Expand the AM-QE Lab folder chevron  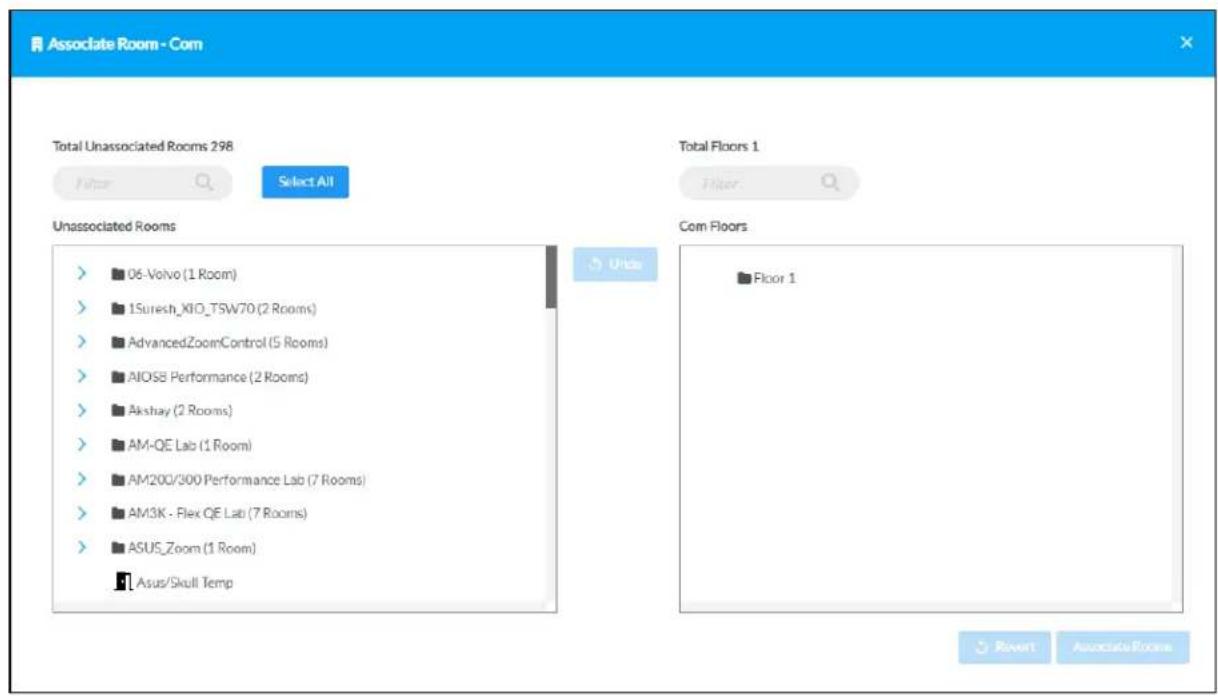tap(81, 445)
